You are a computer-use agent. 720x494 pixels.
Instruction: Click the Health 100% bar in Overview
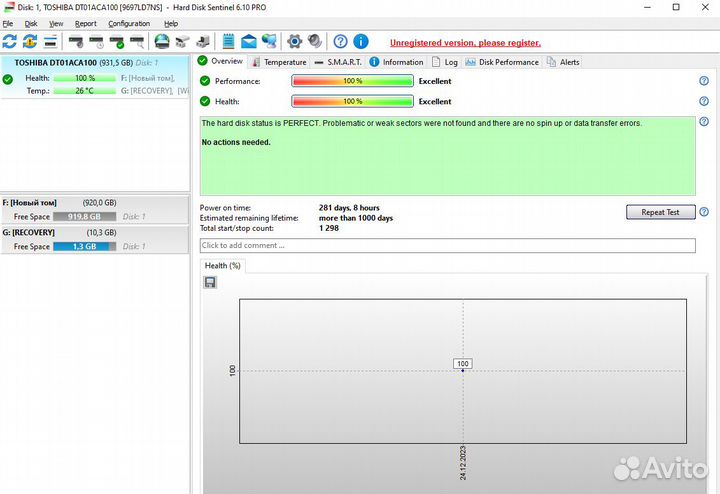click(x=352, y=101)
